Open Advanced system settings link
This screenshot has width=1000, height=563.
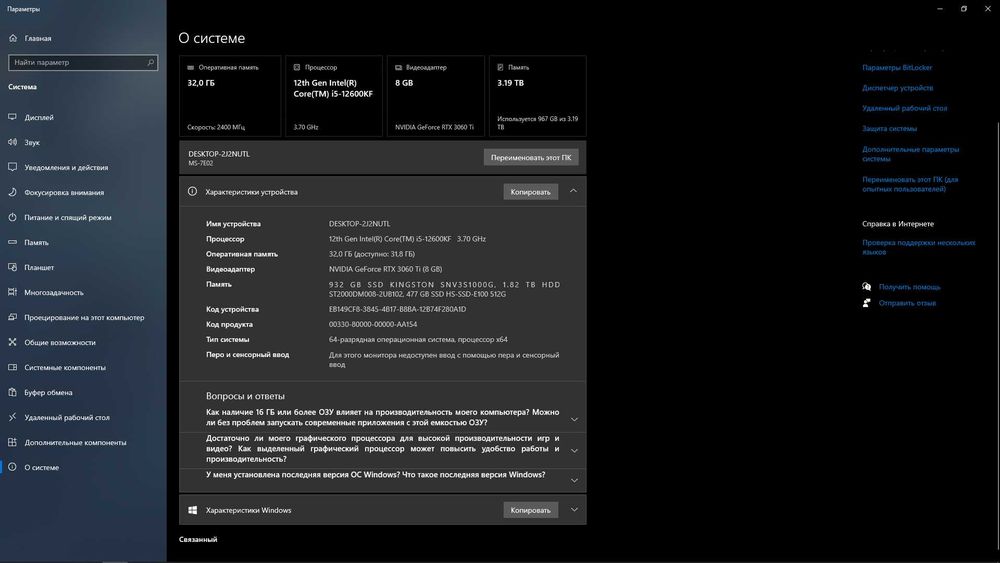click(910, 154)
